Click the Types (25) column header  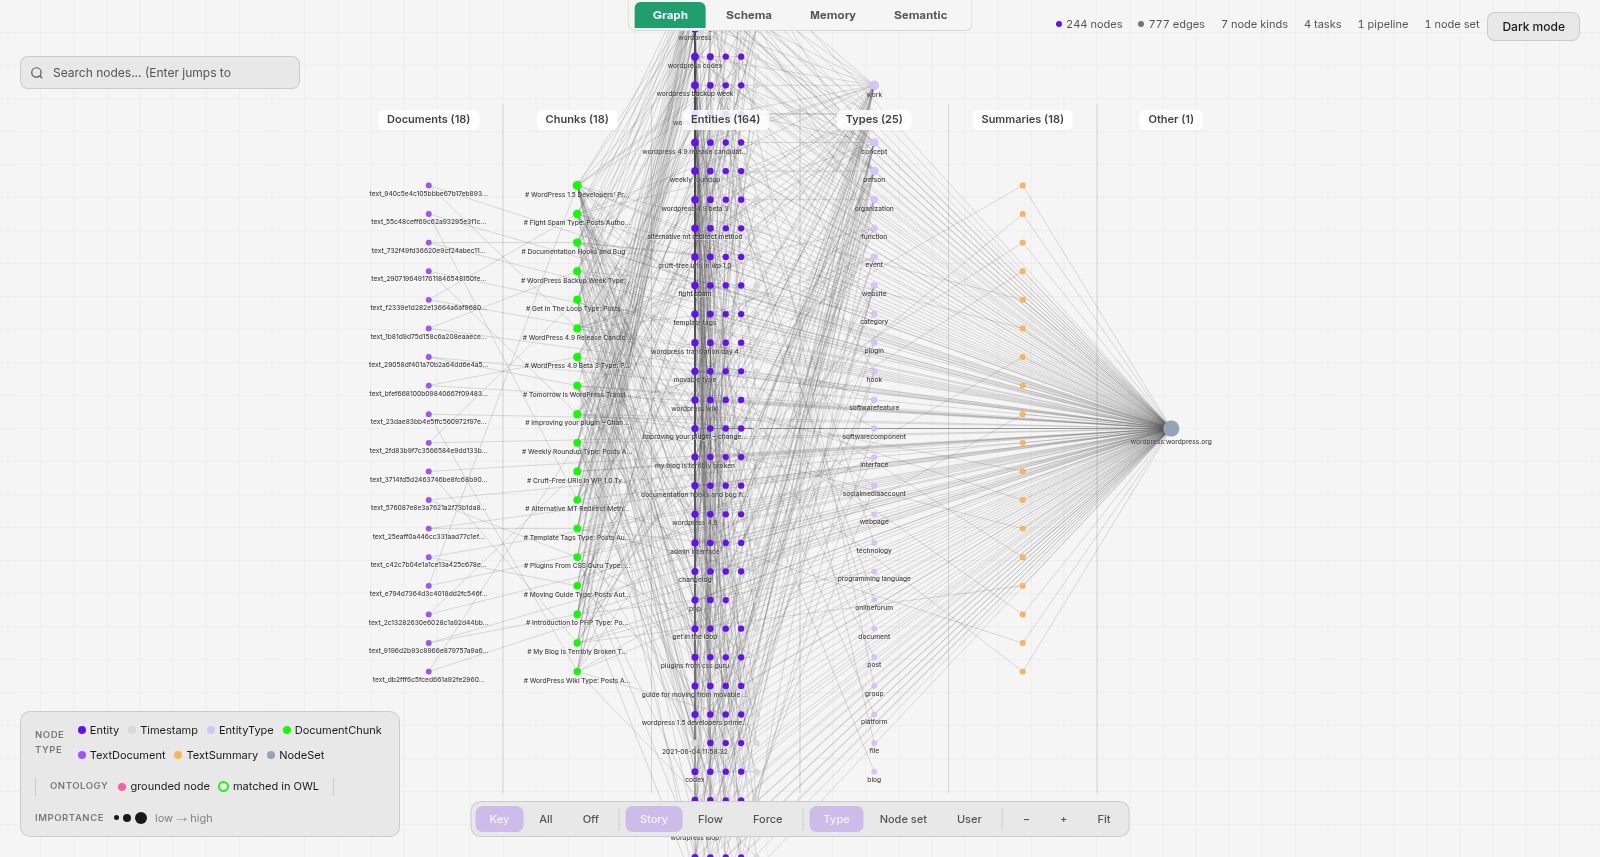click(874, 119)
